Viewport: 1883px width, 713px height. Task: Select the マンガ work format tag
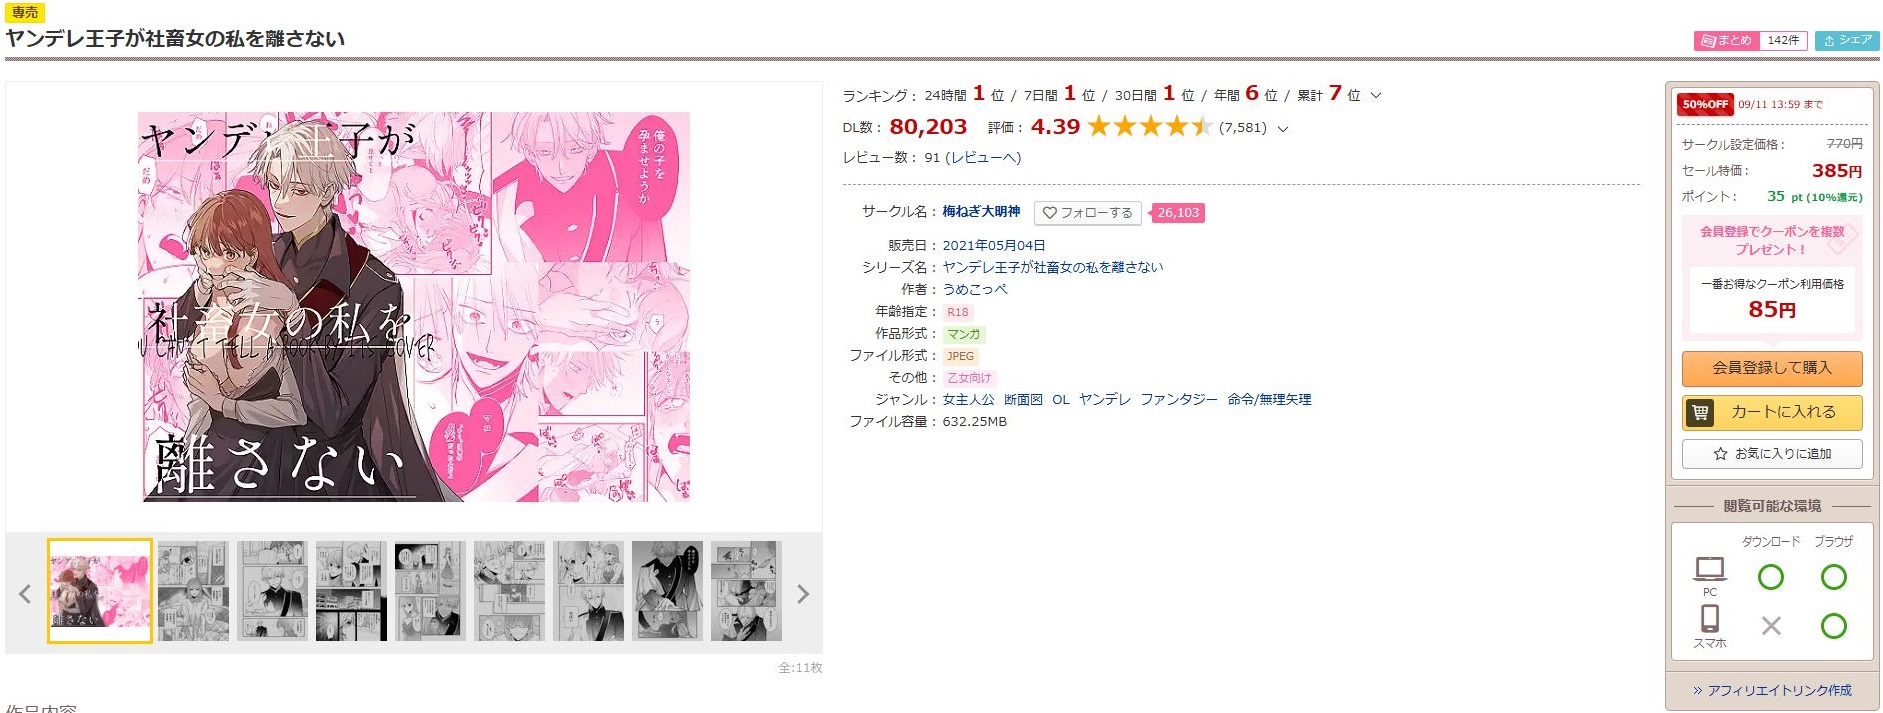click(x=964, y=334)
